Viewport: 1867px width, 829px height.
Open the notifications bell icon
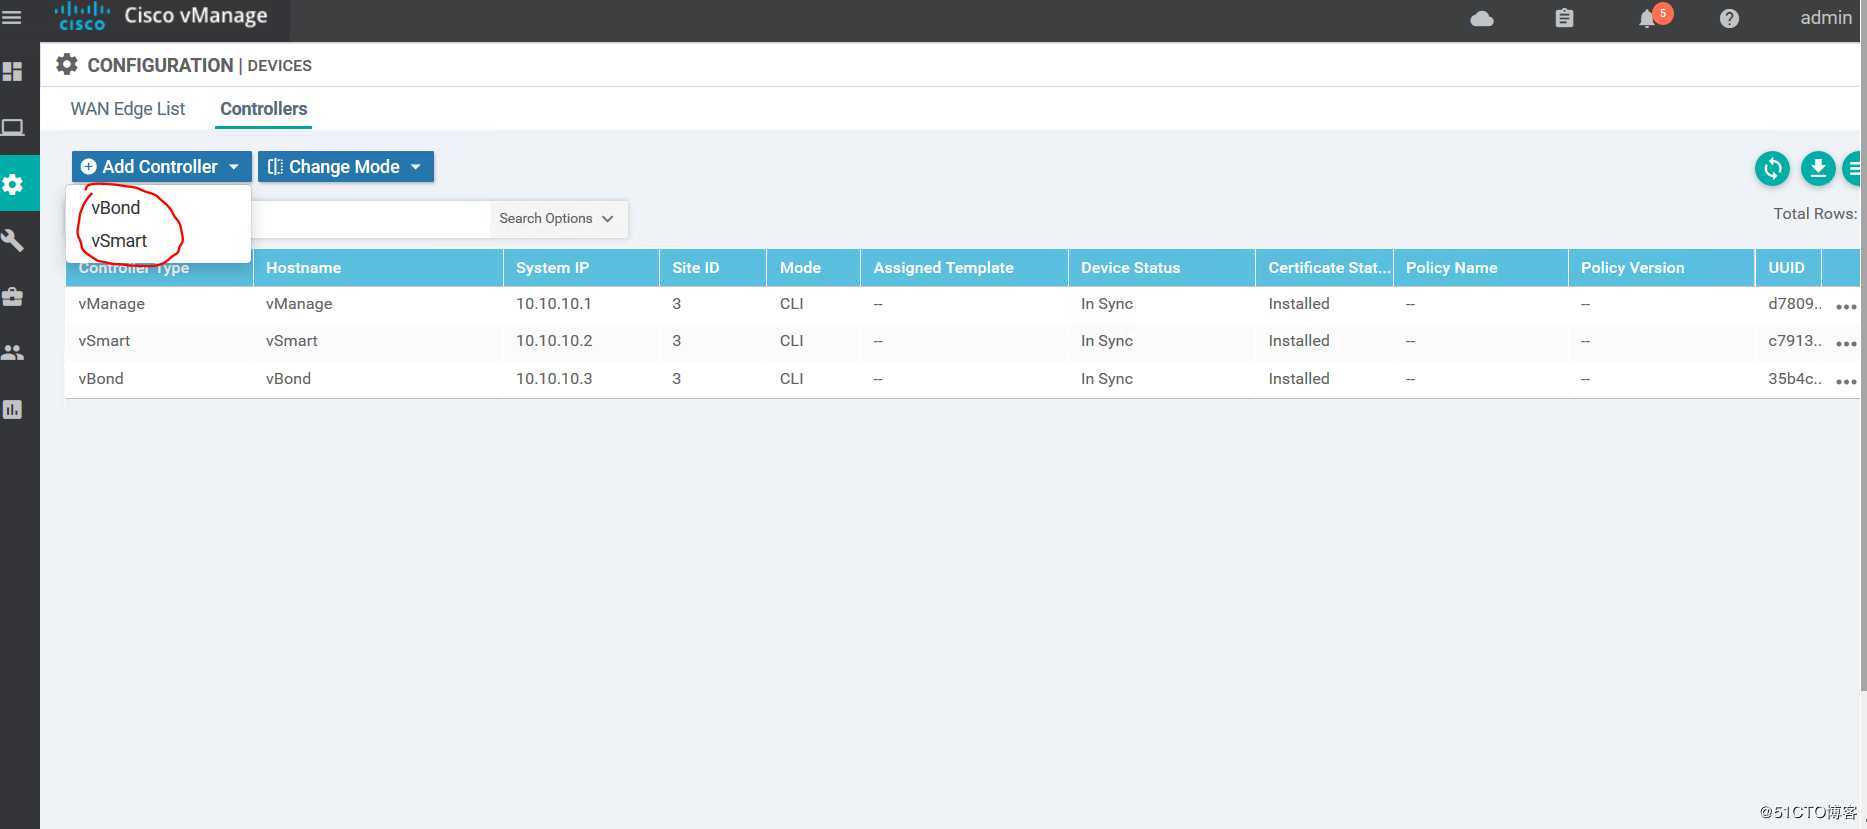tap(1647, 19)
